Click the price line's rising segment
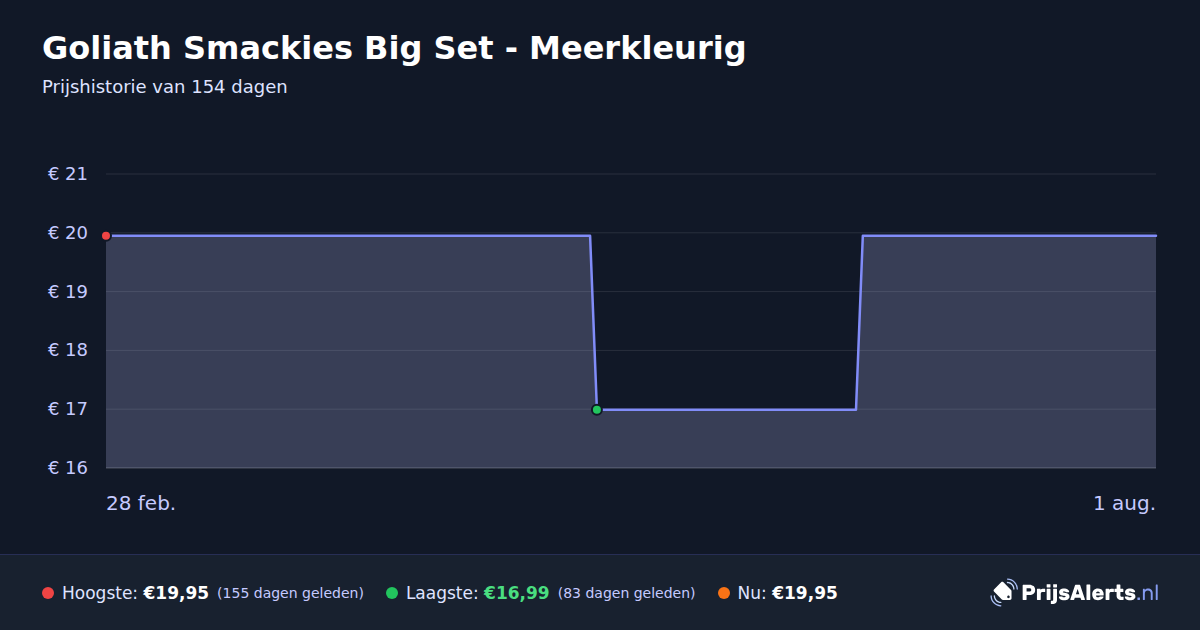This screenshot has height=630, width=1200. 859,322
